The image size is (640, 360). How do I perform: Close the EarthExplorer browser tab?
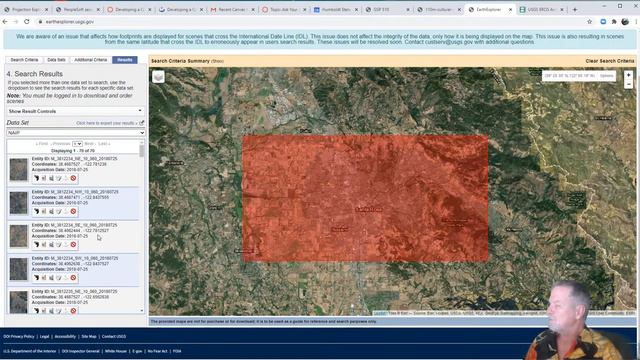click(x=510, y=9)
